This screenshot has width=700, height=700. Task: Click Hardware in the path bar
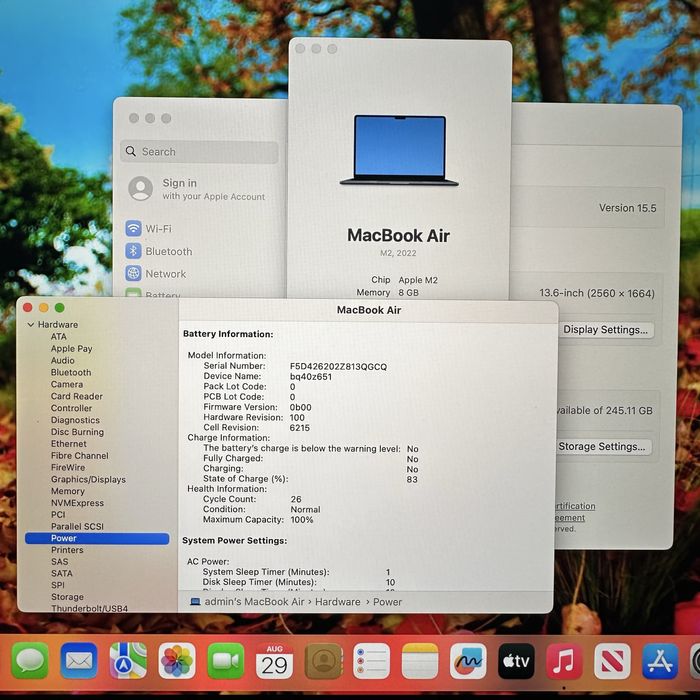click(338, 602)
